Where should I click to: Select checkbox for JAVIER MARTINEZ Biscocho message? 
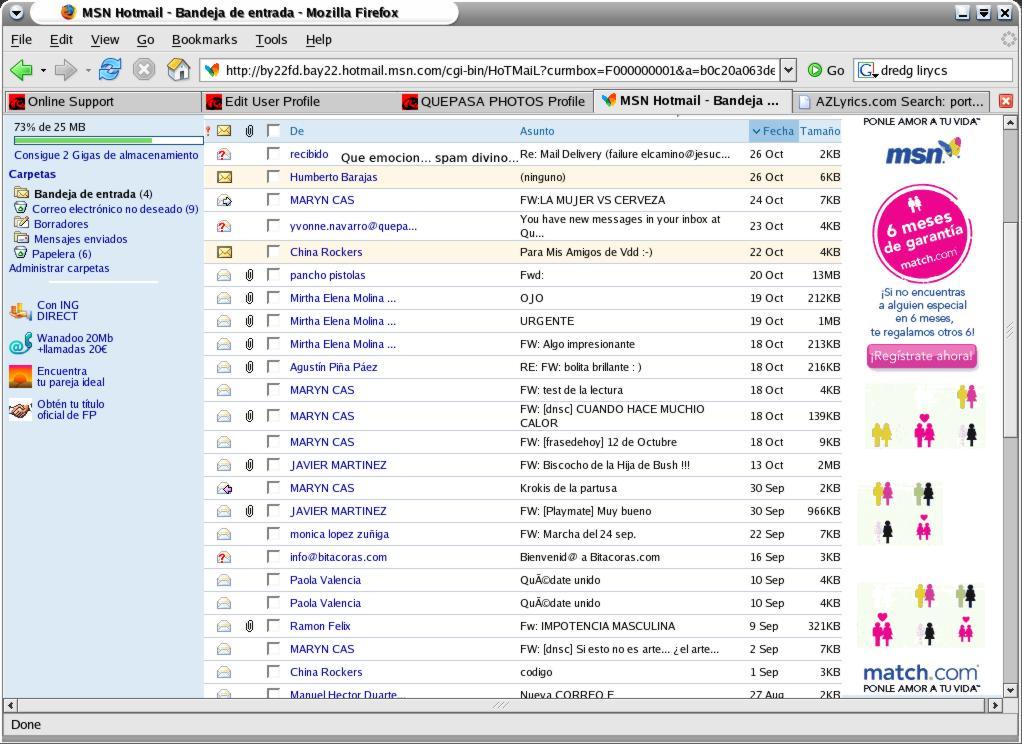[x=273, y=464]
